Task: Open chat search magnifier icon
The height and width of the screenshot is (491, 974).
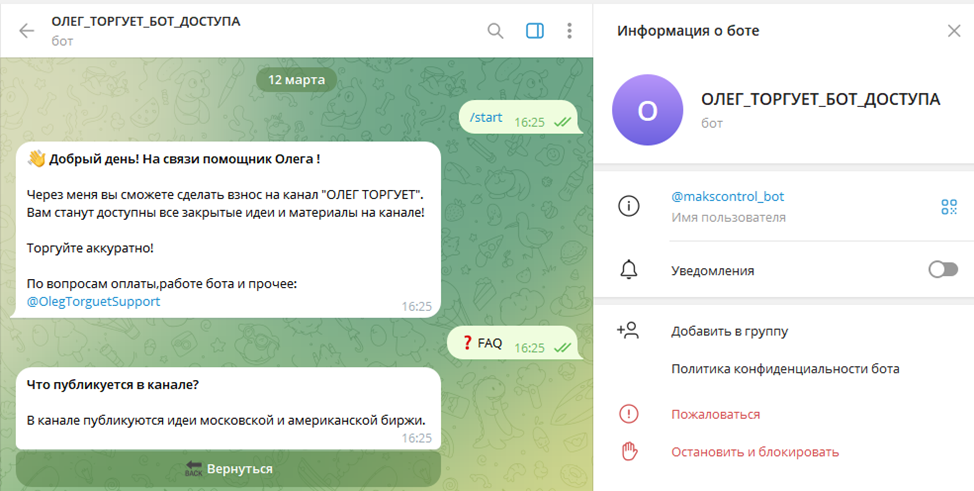Action: [495, 30]
